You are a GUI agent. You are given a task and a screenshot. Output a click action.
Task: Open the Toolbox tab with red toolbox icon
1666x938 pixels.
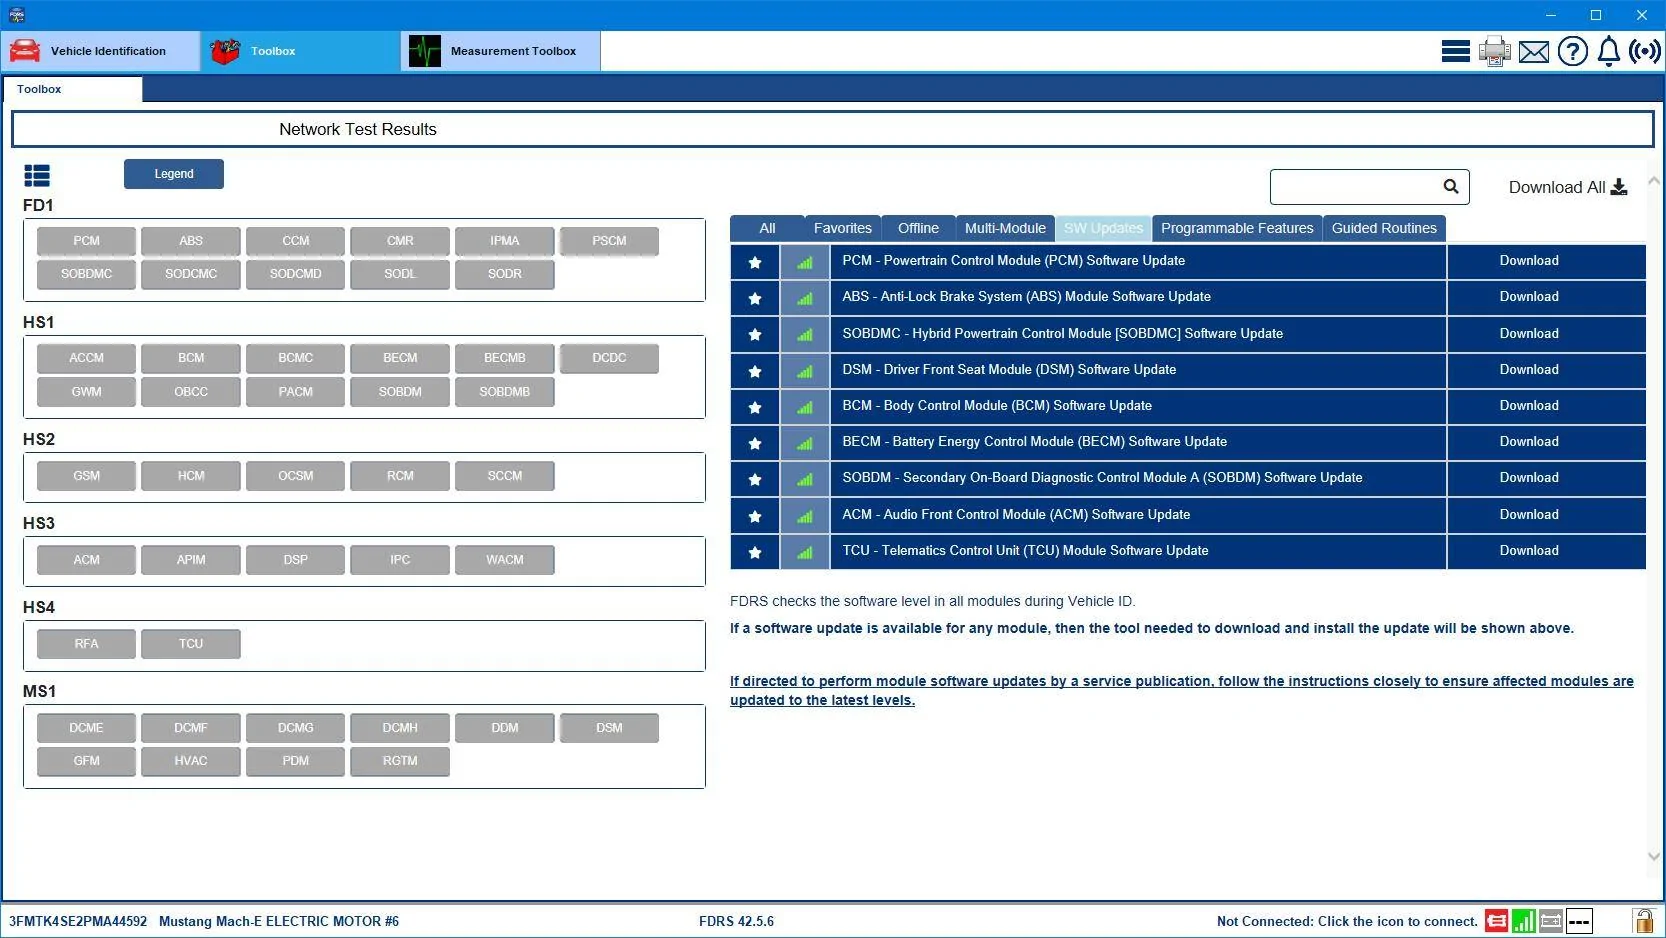pos(300,51)
